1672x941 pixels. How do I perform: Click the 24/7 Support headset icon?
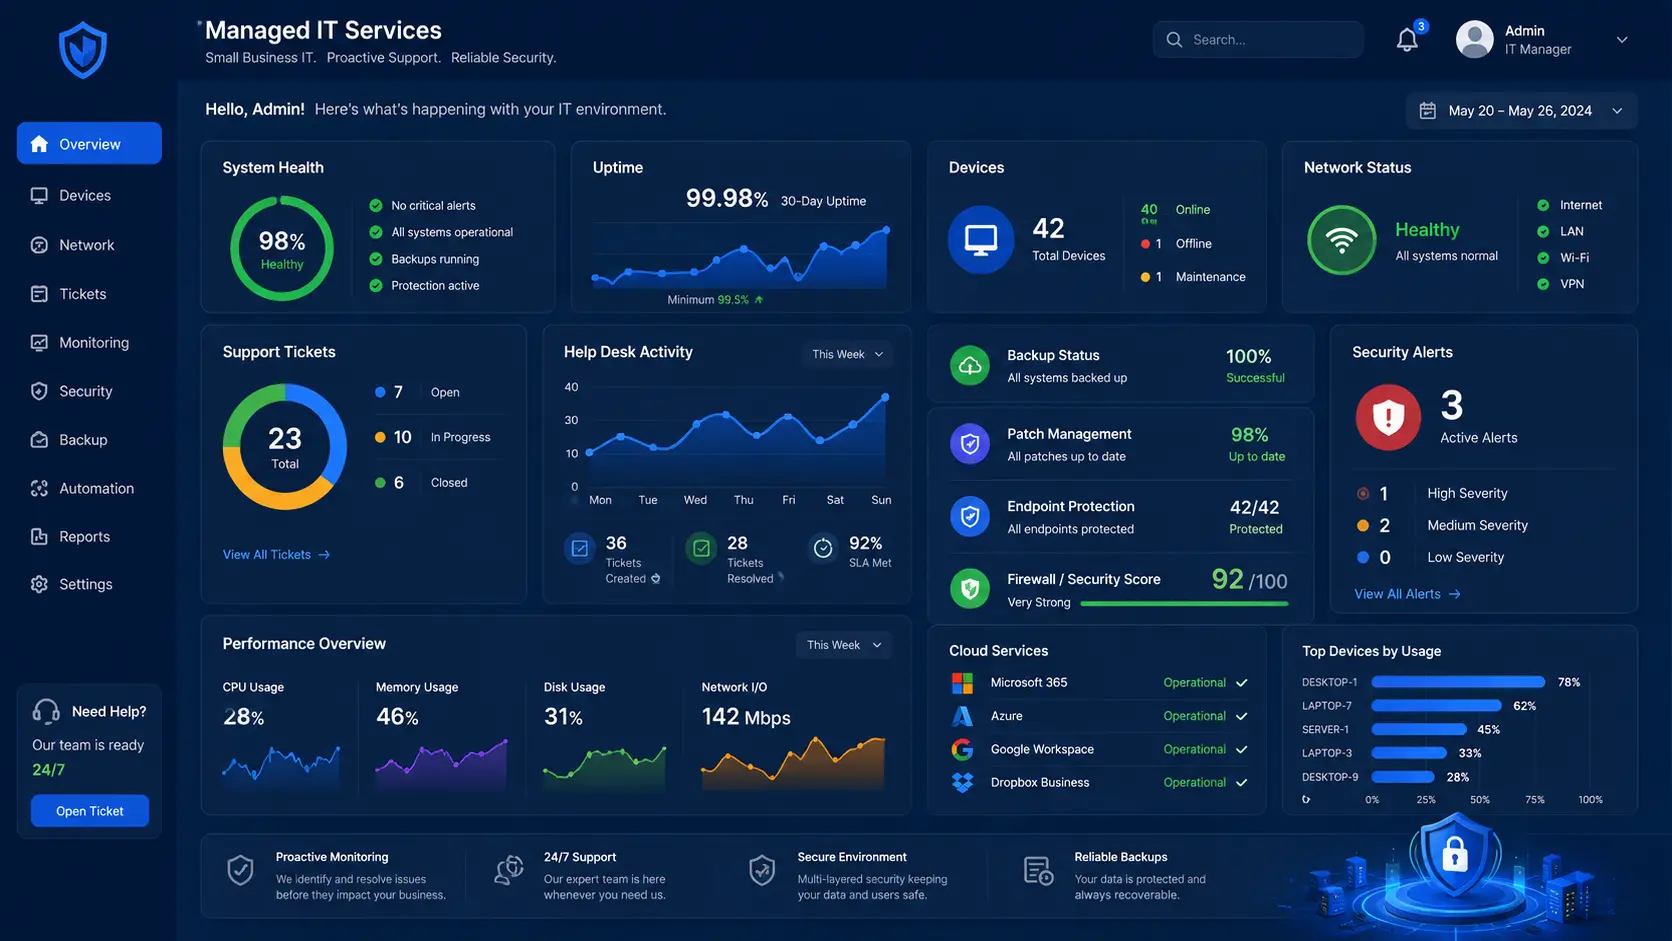[509, 870]
